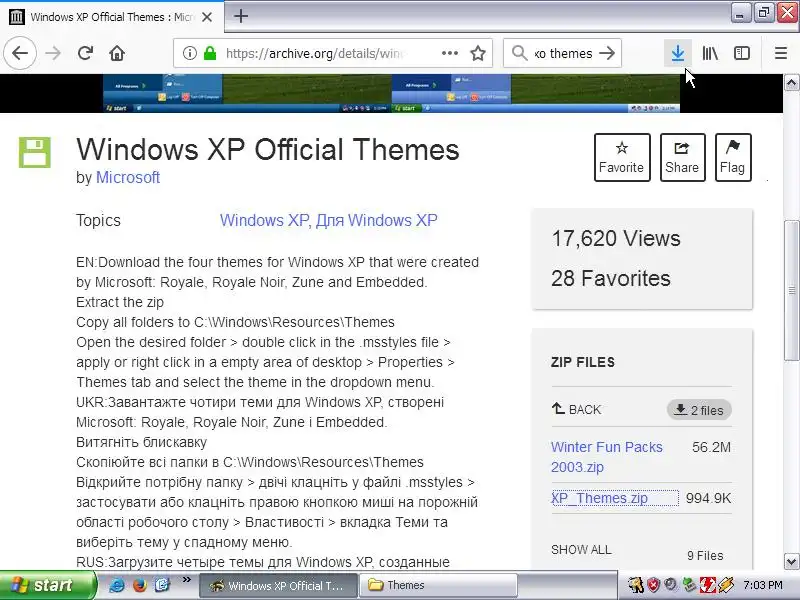
Task: Go back to the previous page
Action: point(20,53)
